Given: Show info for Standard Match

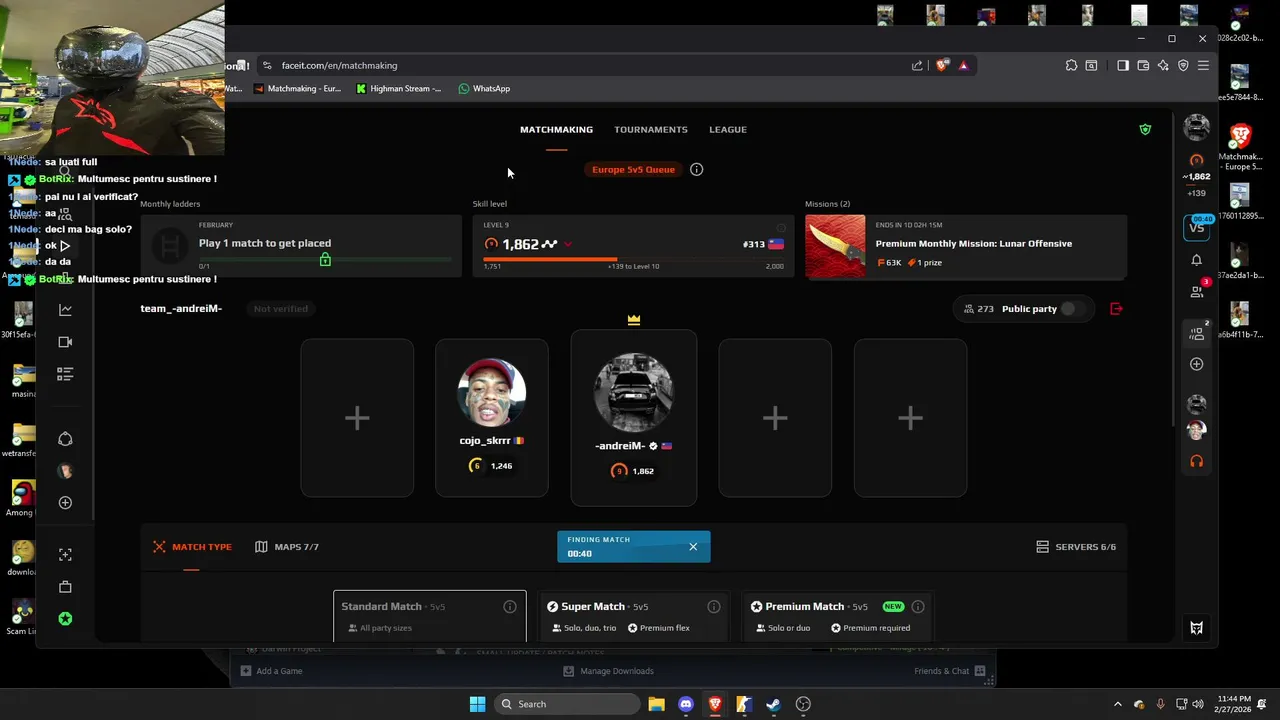Looking at the screenshot, I should [510, 607].
